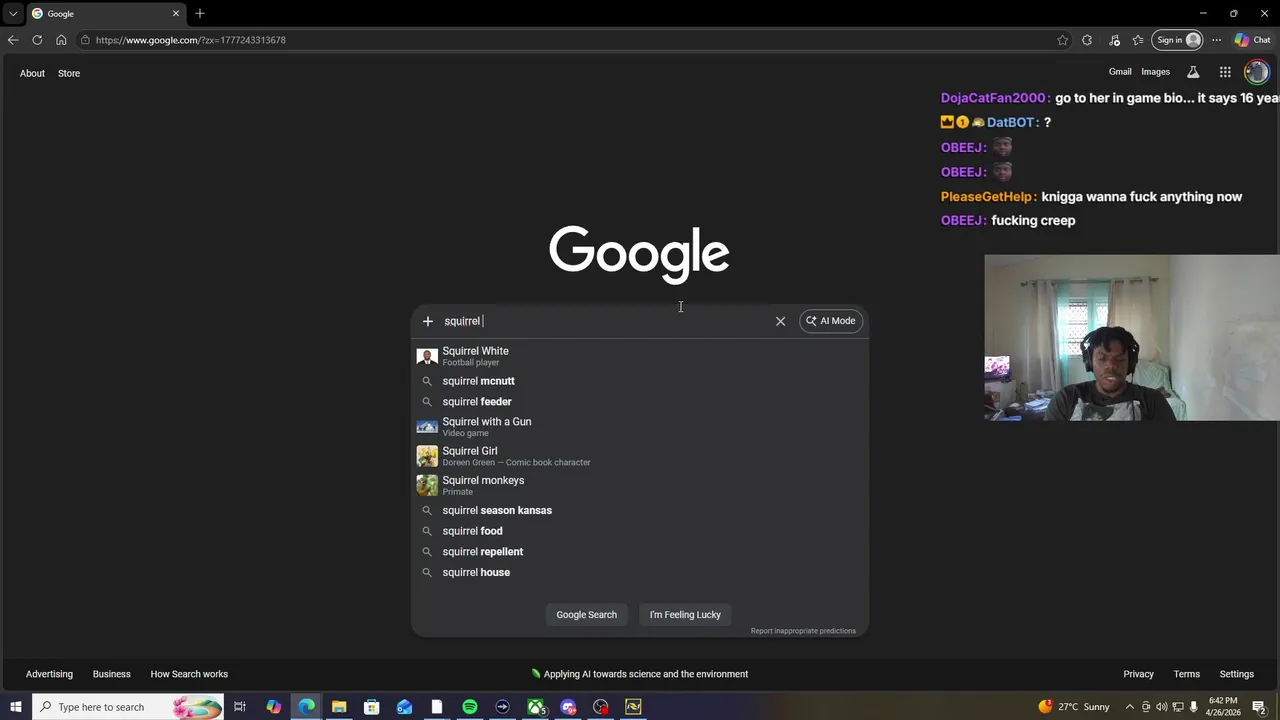Select suggestion squirrel season kansas

[640, 510]
